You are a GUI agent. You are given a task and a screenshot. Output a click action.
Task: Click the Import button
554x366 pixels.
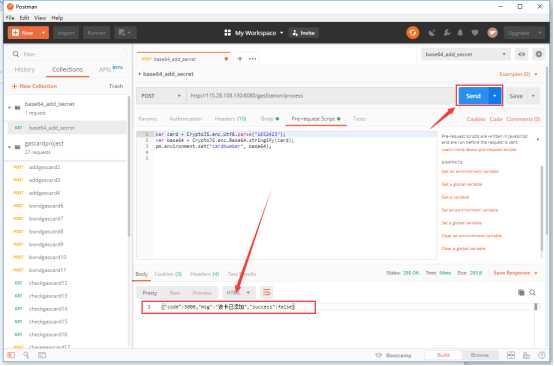(66, 33)
